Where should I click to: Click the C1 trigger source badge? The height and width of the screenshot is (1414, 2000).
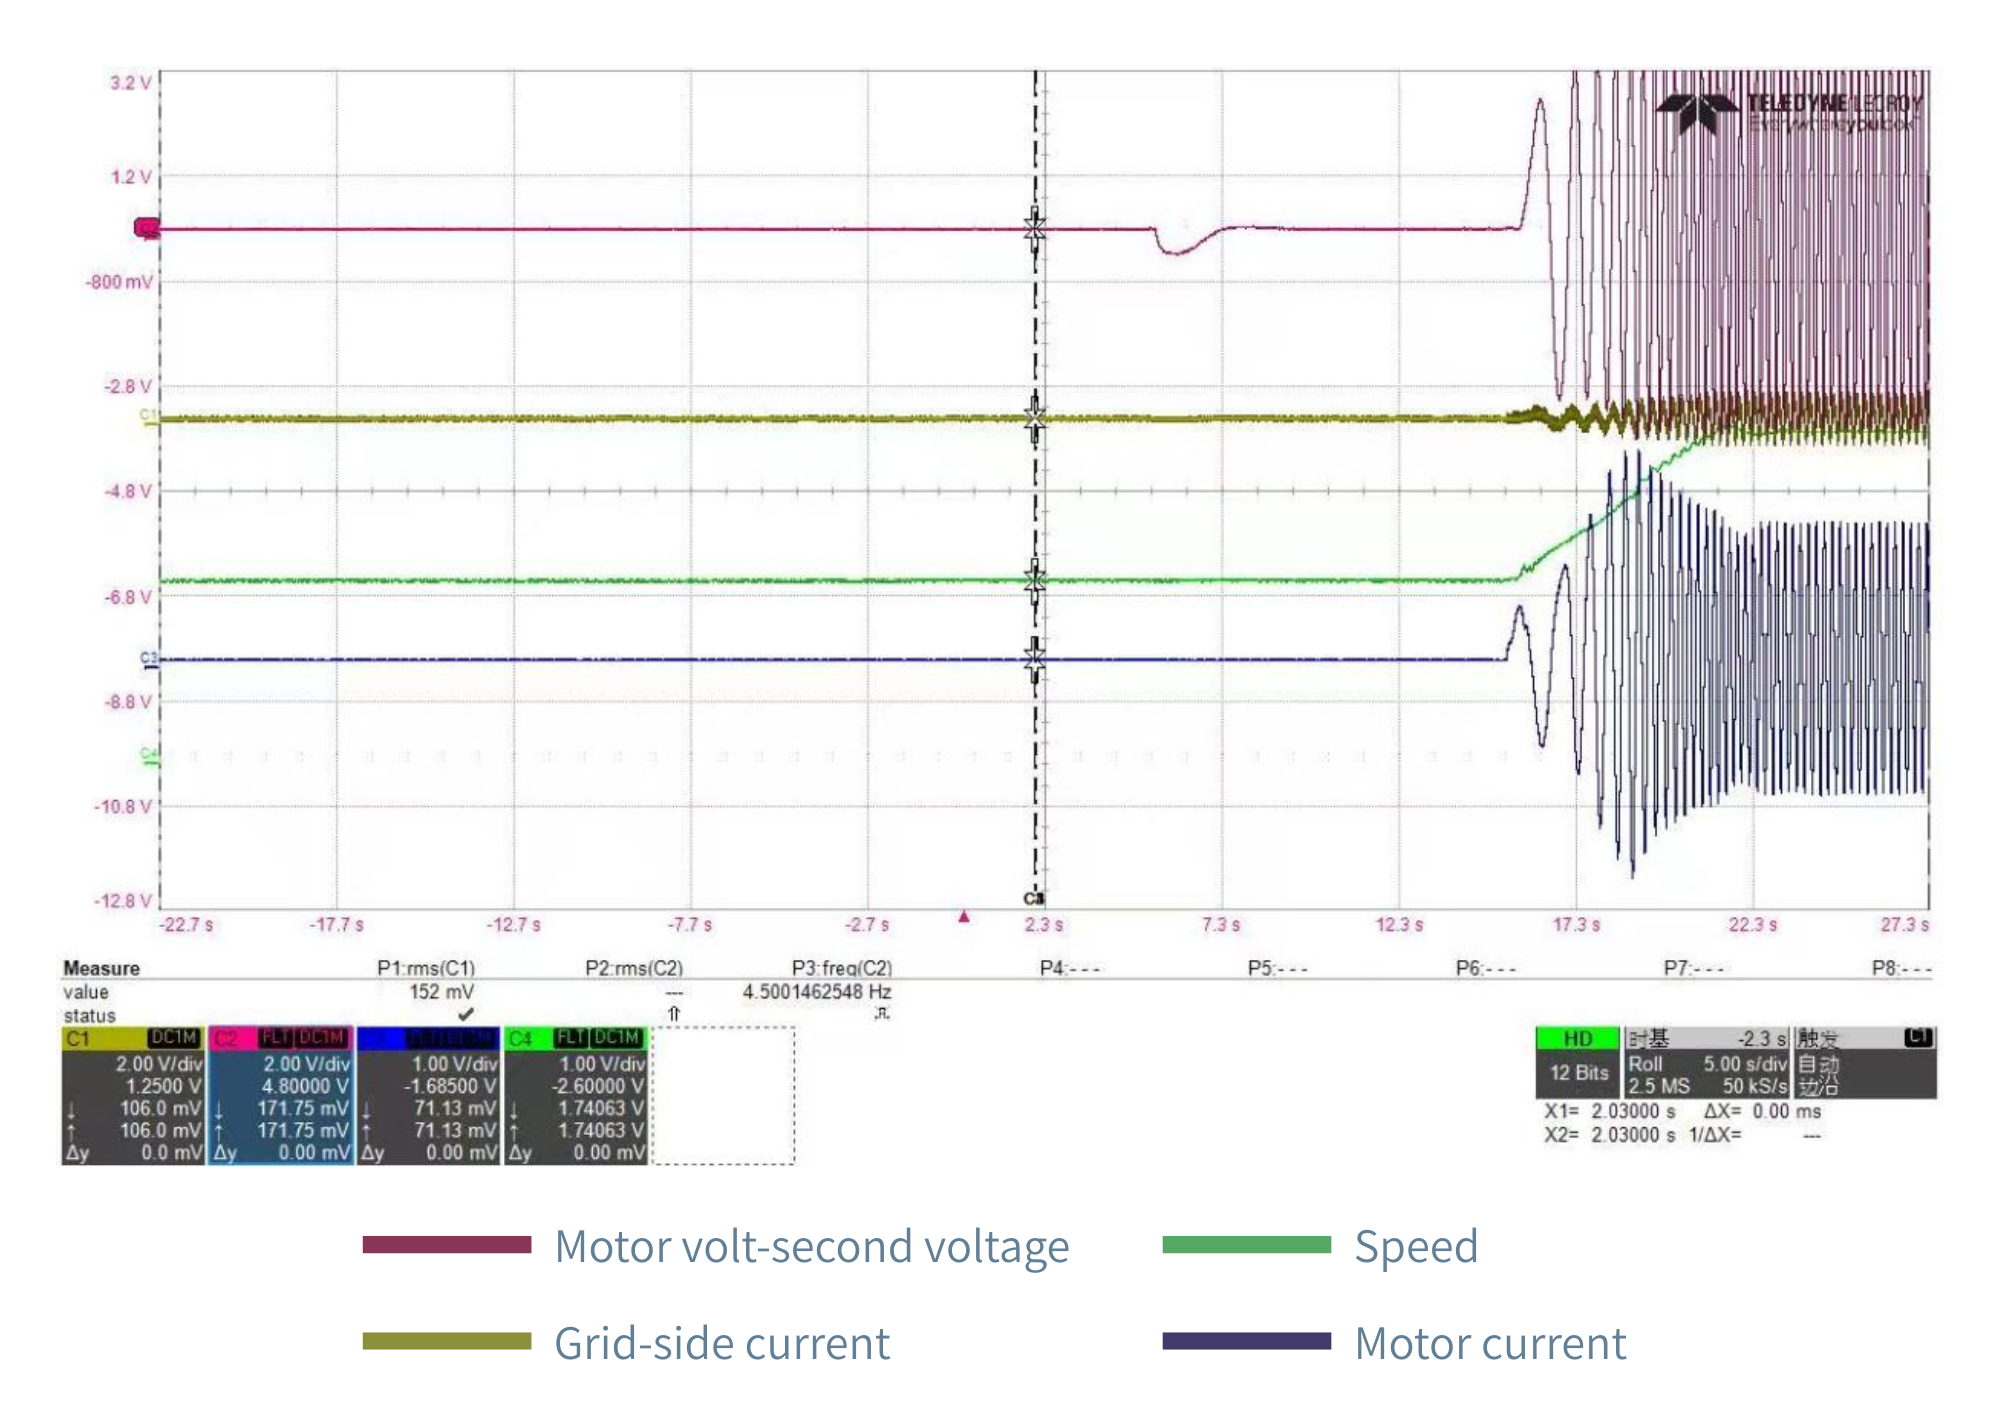(x=1917, y=1039)
